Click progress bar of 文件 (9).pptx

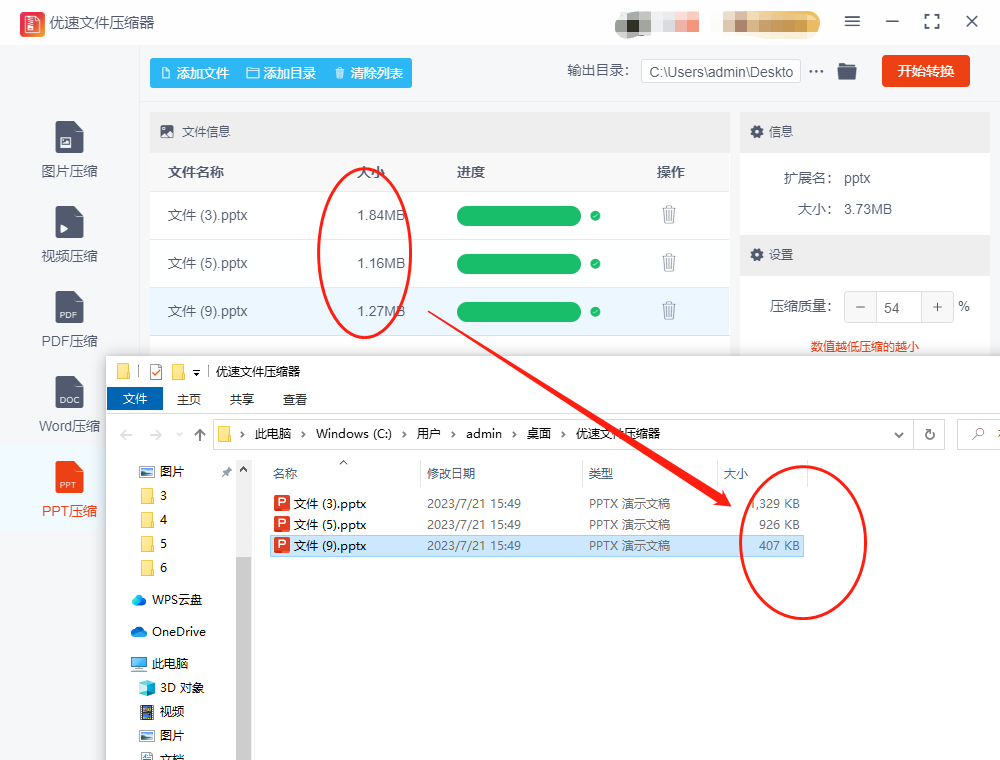point(518,312)
